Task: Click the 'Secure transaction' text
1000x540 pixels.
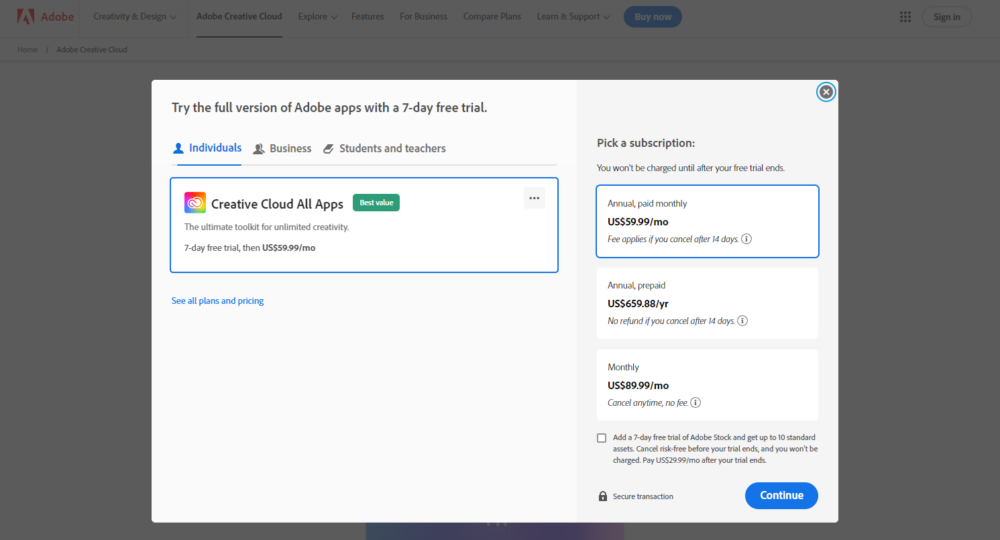Action: [643, 497]
